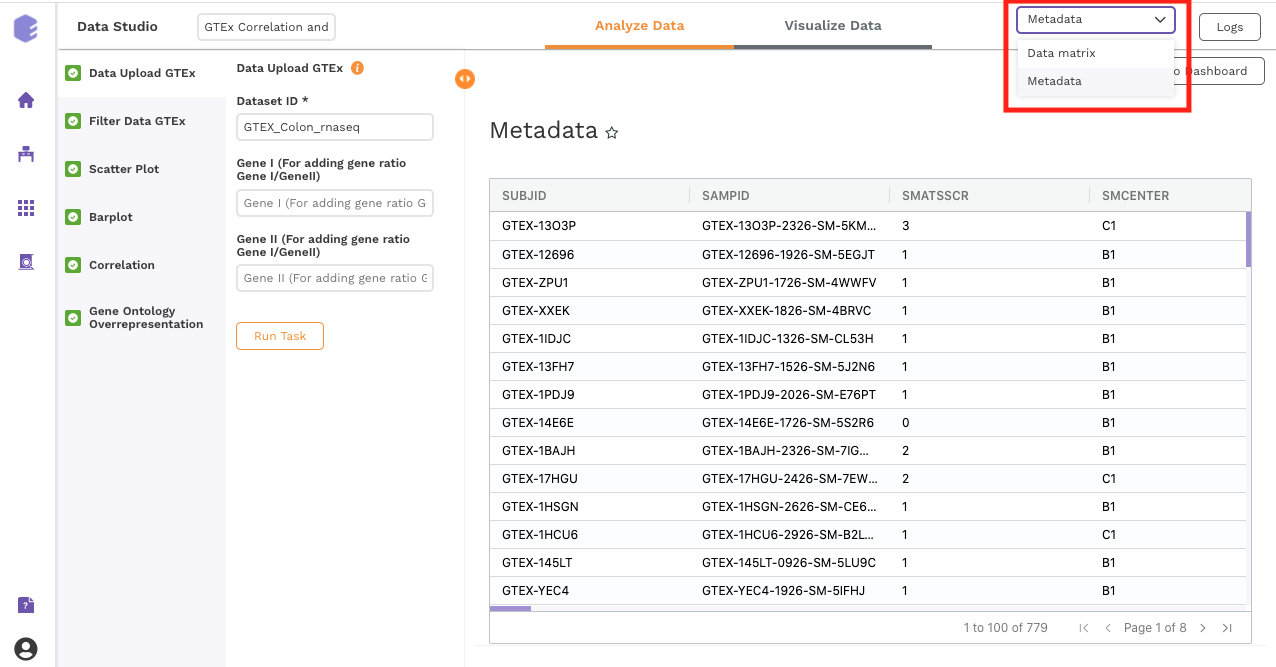The width and height of the screenshot is (1276, 667).
Task: Switch to the Visualize Data tab
Action: [833, 26]
